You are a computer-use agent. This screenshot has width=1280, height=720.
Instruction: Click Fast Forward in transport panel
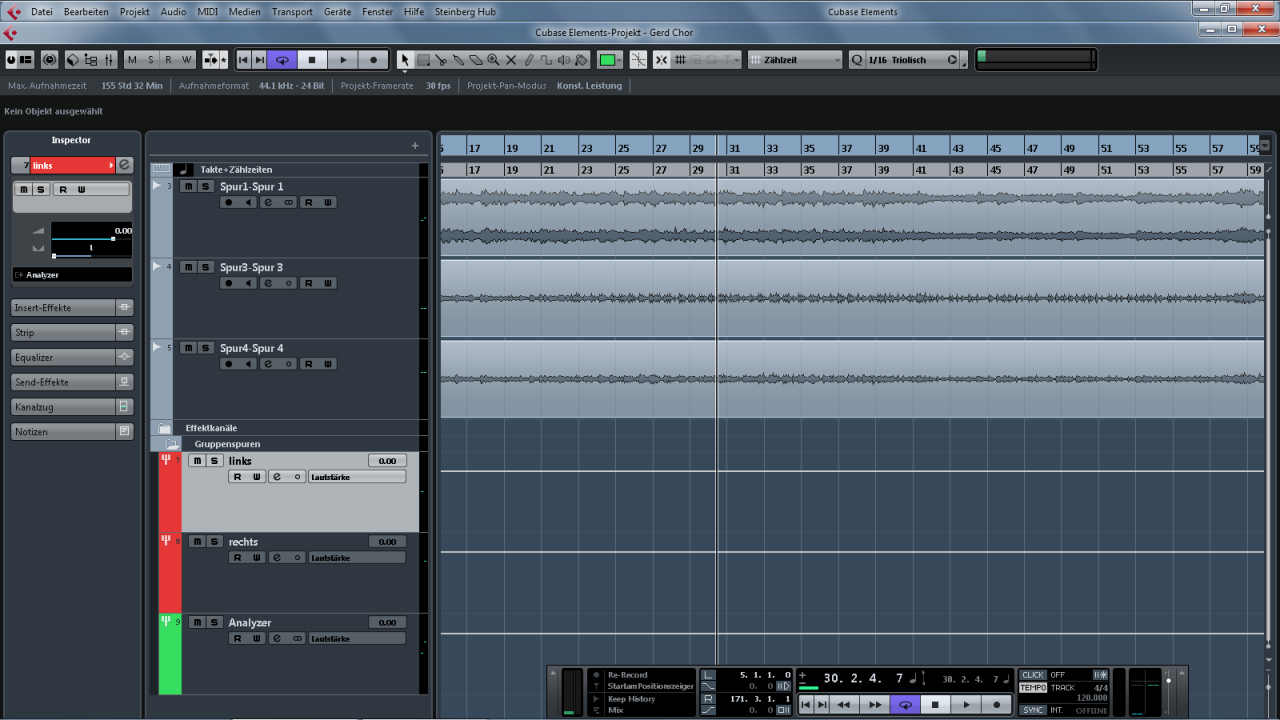click(875, 705)
